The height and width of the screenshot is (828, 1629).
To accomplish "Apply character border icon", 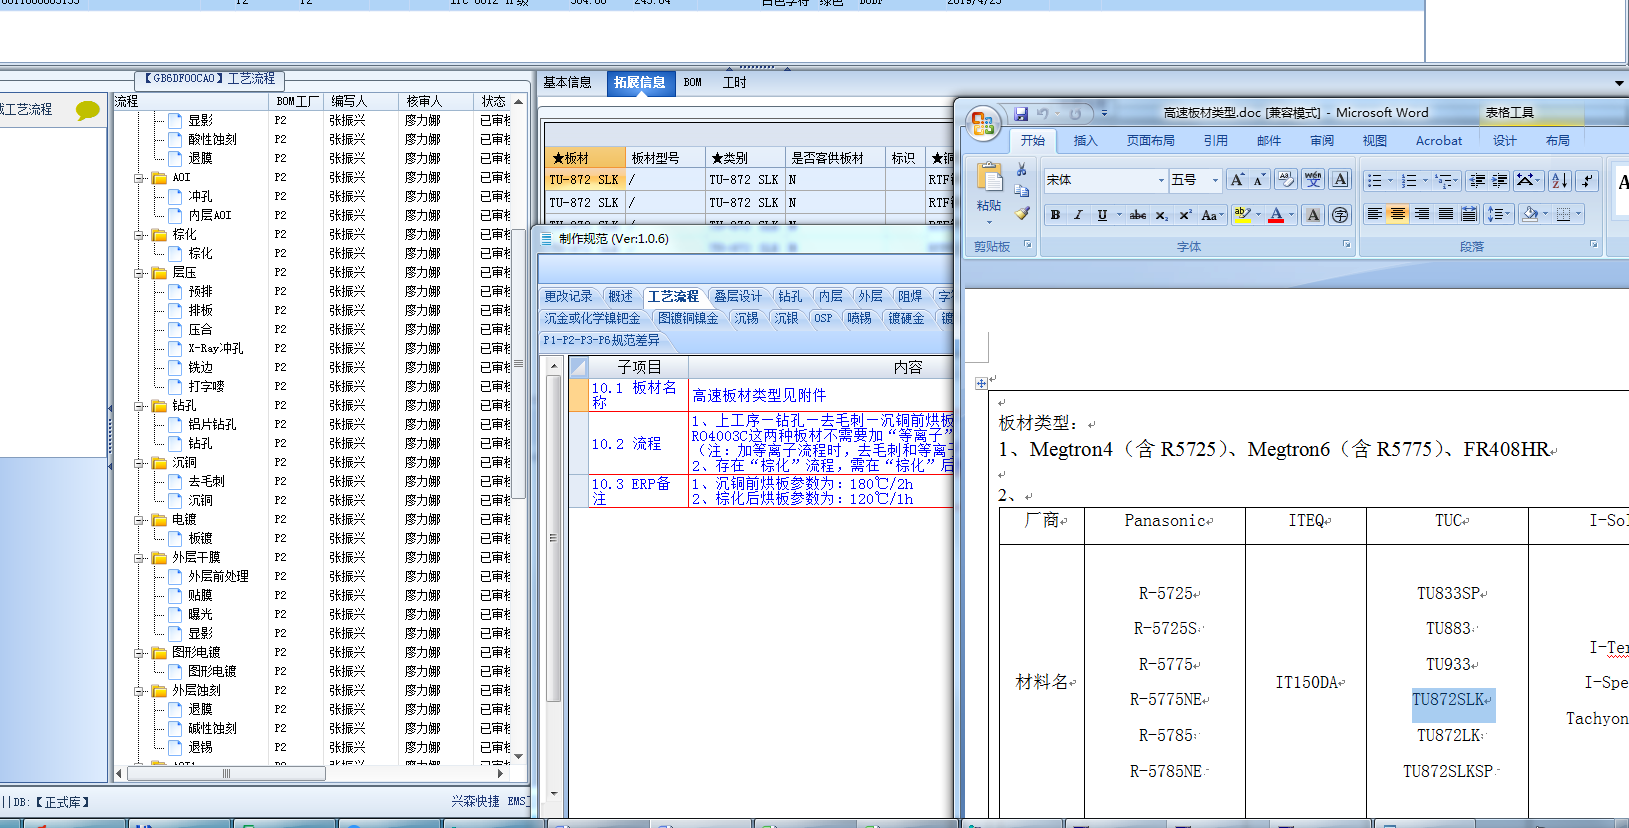I will pyautogui.click(x=1340, y=180).
